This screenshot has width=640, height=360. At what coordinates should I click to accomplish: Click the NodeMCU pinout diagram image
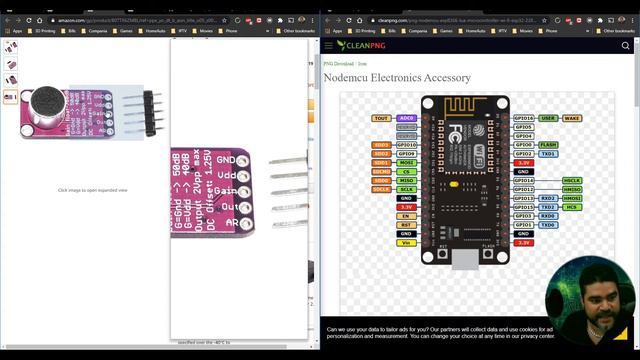(x=477, y=183)
